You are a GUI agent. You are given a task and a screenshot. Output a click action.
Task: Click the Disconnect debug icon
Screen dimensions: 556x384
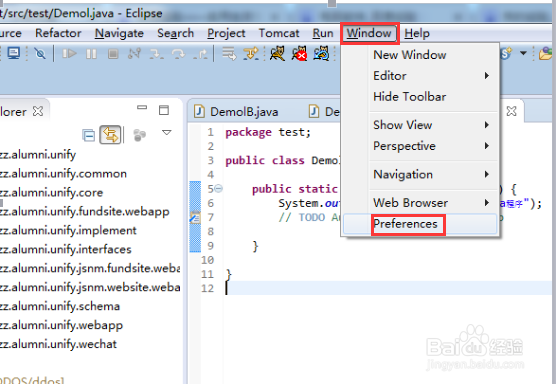click(134, 54)
